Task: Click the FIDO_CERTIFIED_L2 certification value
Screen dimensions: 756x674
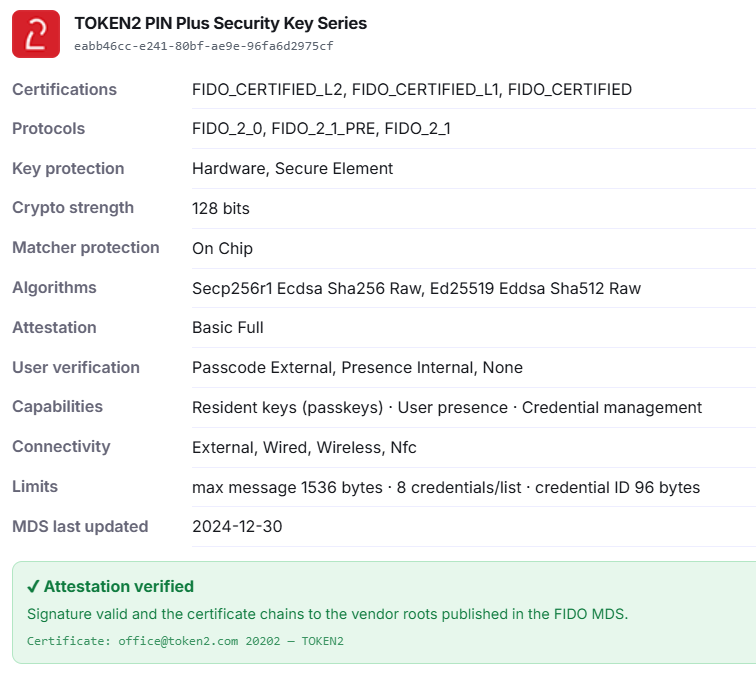Action: pos(267,90)
